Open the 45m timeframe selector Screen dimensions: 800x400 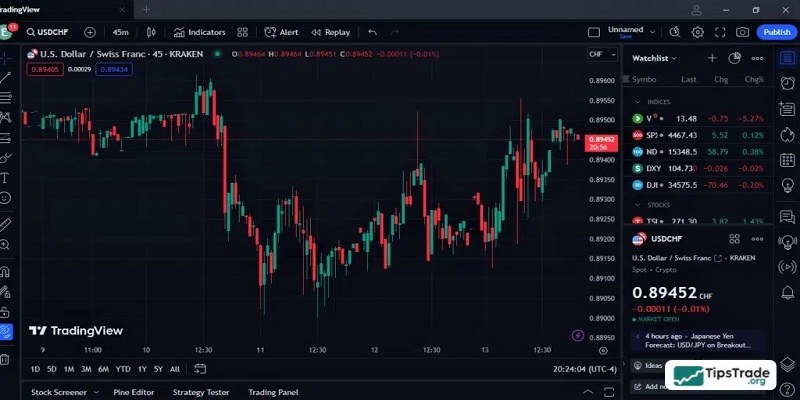point(120,32)
